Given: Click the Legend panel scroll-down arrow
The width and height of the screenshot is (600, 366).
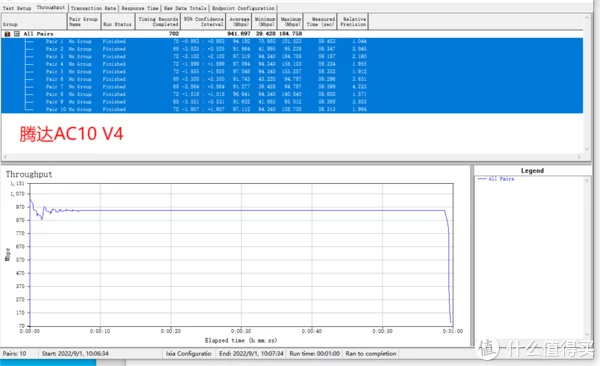Looking at the screenshot, I should click(587, 334).
